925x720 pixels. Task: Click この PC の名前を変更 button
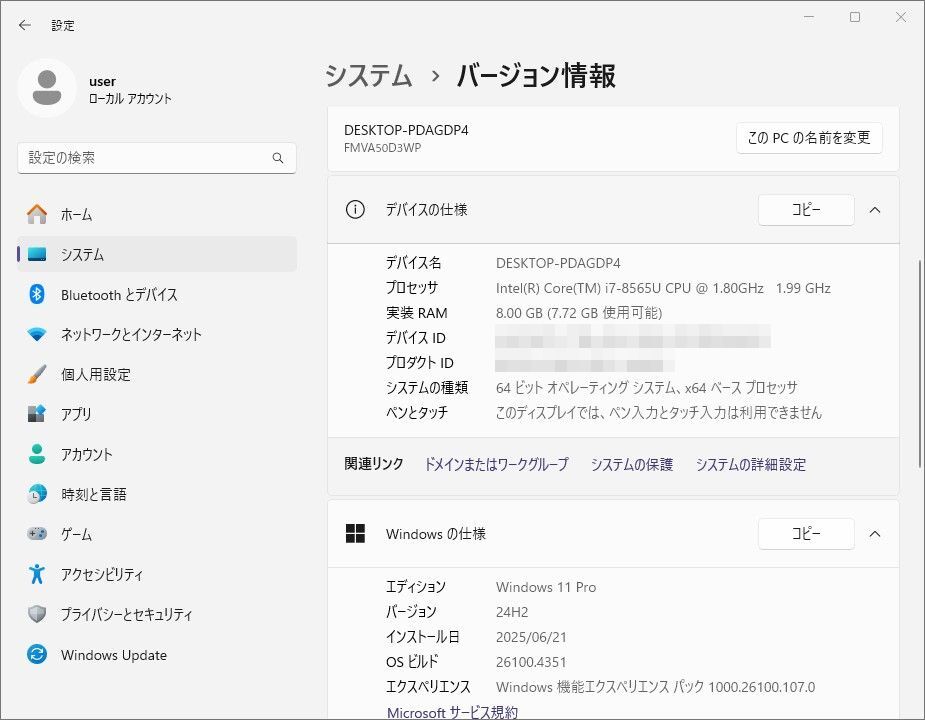coord(809,138)
